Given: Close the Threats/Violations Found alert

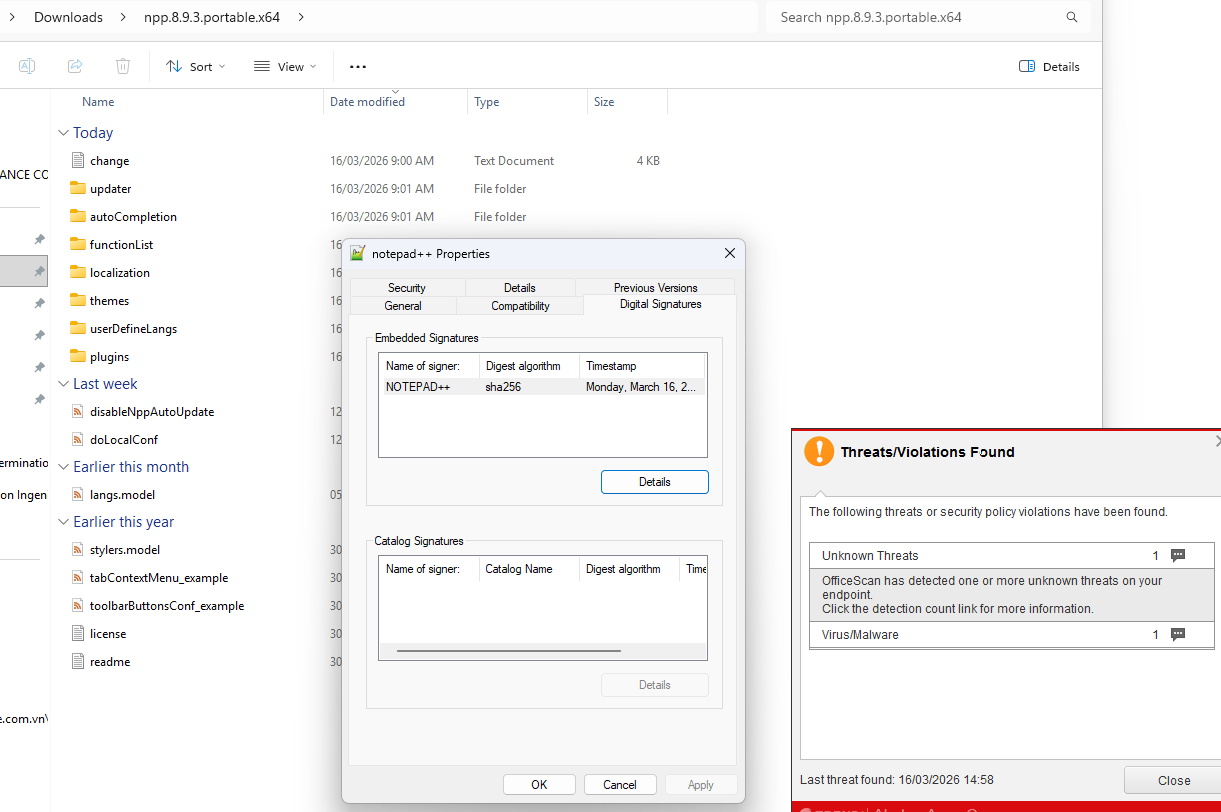Looking at the screenshot, I should [1173, 780].
